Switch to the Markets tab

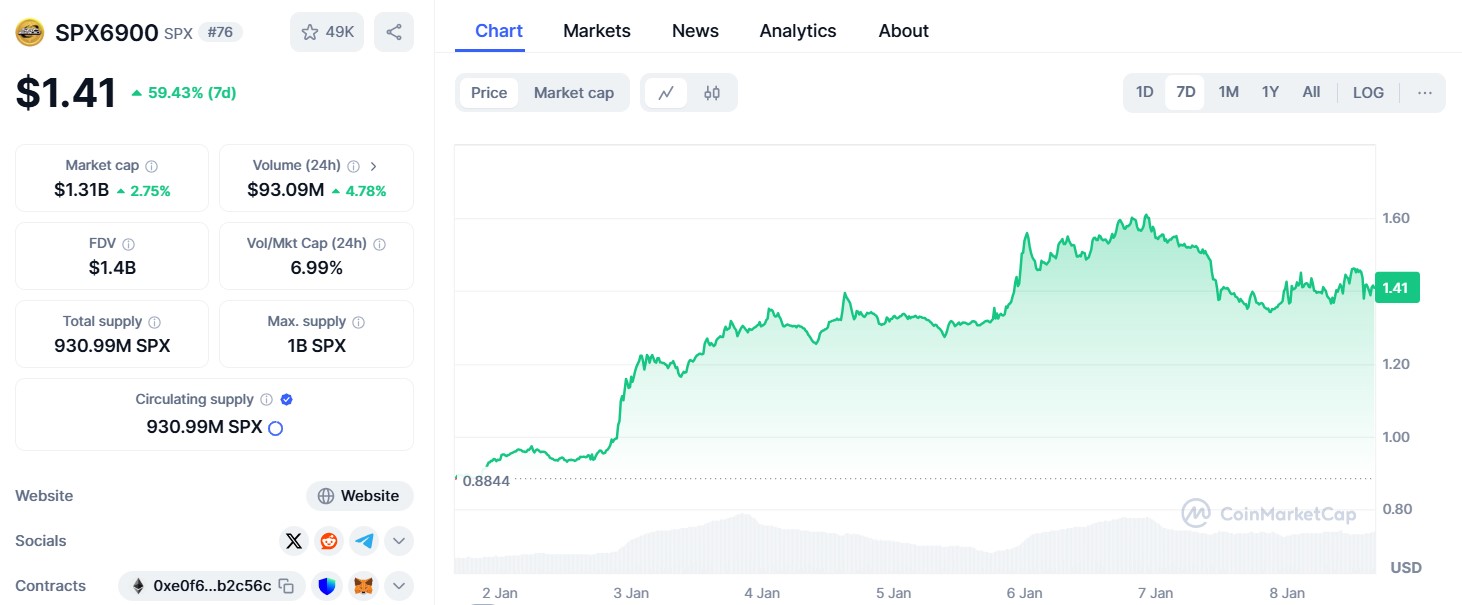tap(597, 31)
